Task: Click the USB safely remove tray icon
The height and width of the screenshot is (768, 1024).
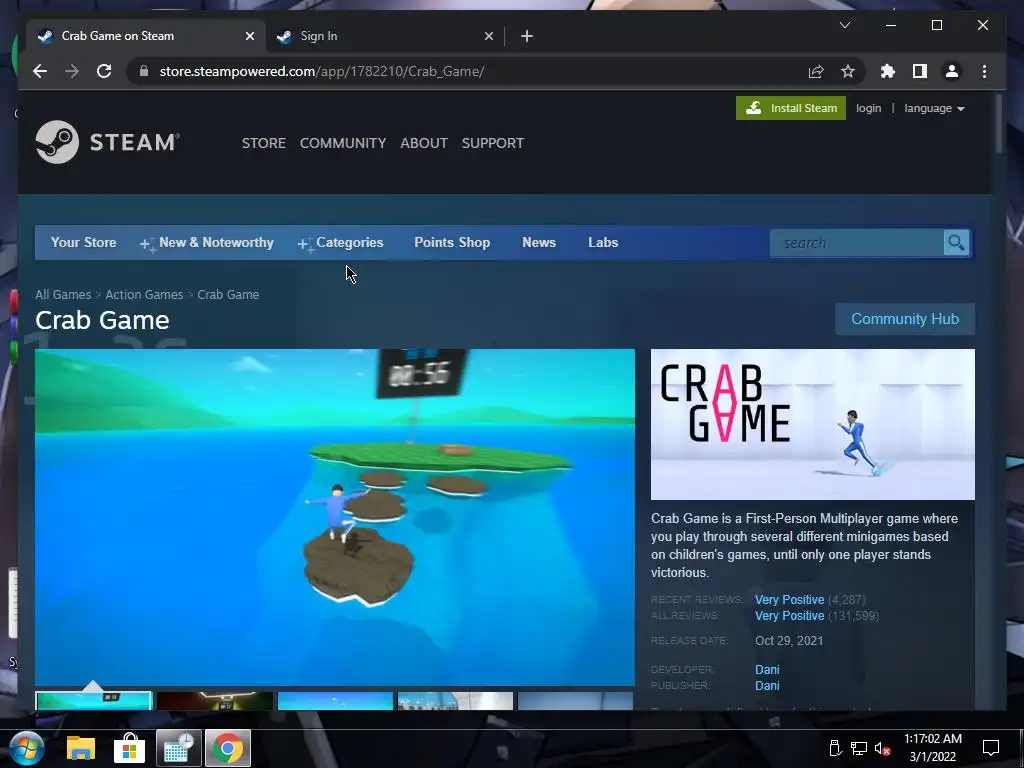Action: pos(835,748)
